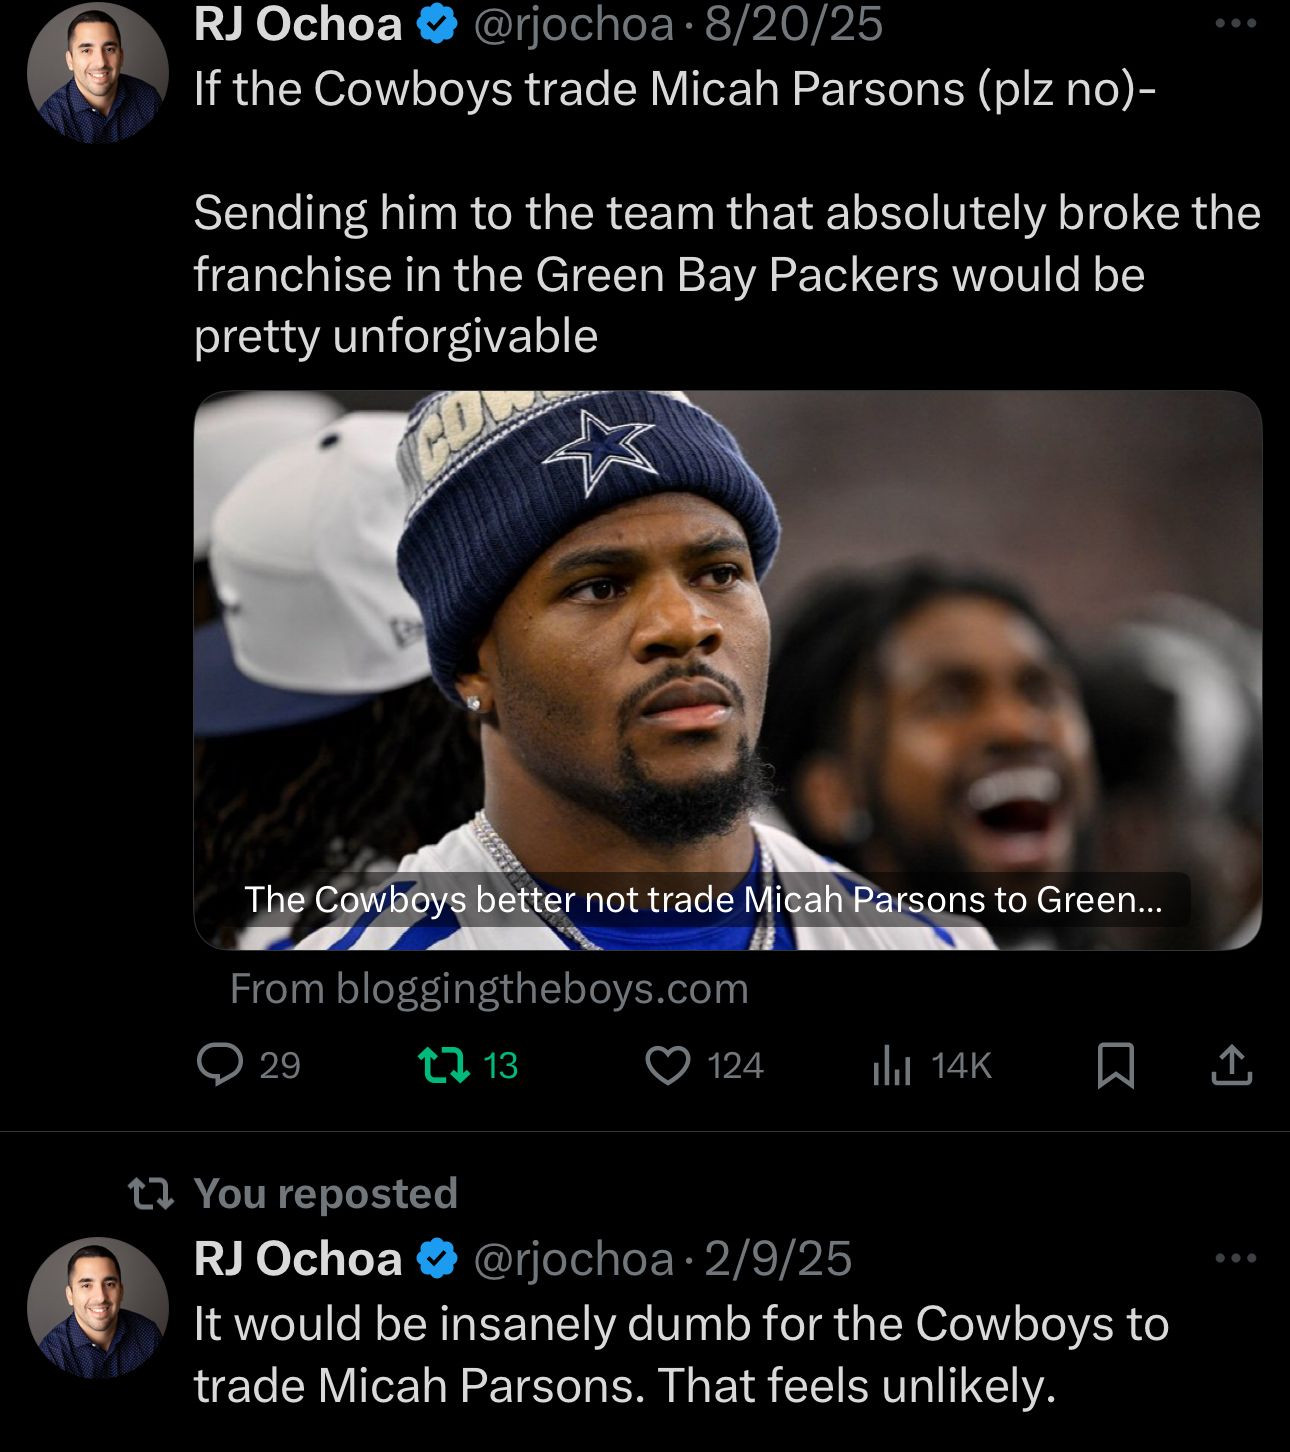The width and height of the screenshot is (1290, 1452).
Task: Open the article headline caption overlay
Action: point(703,900)
